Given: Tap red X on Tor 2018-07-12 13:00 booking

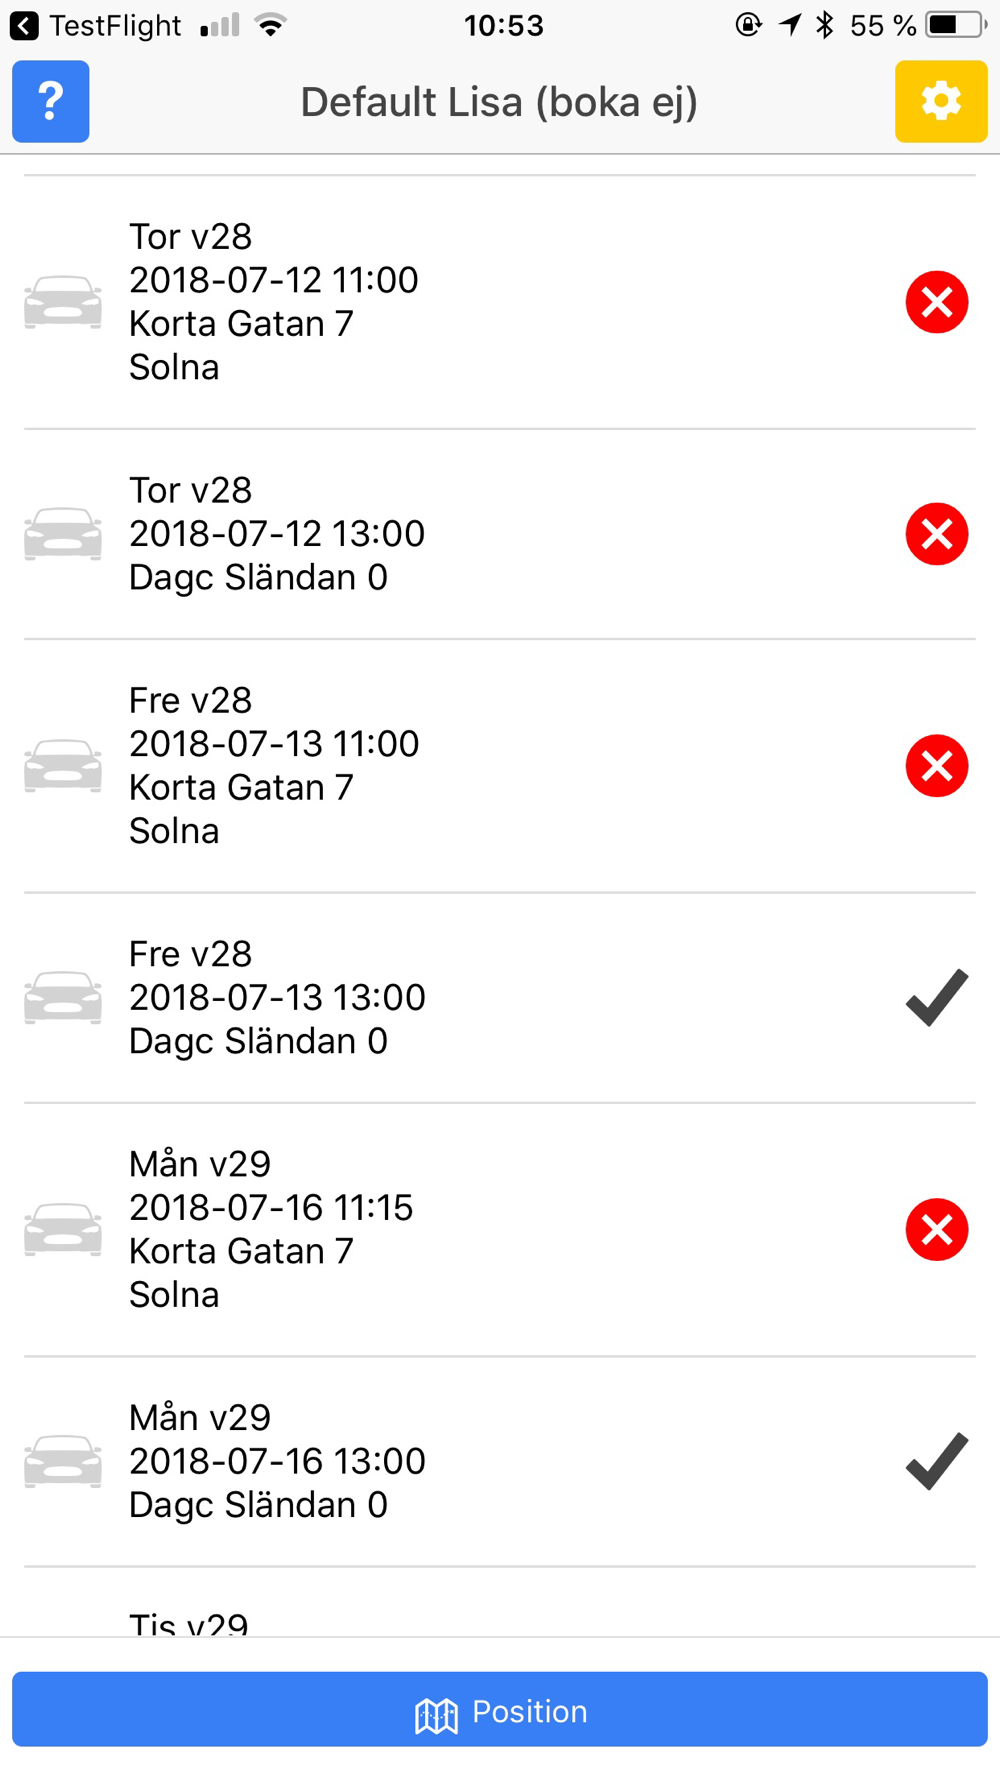Looking at the screenshot, I should [937, 534].
